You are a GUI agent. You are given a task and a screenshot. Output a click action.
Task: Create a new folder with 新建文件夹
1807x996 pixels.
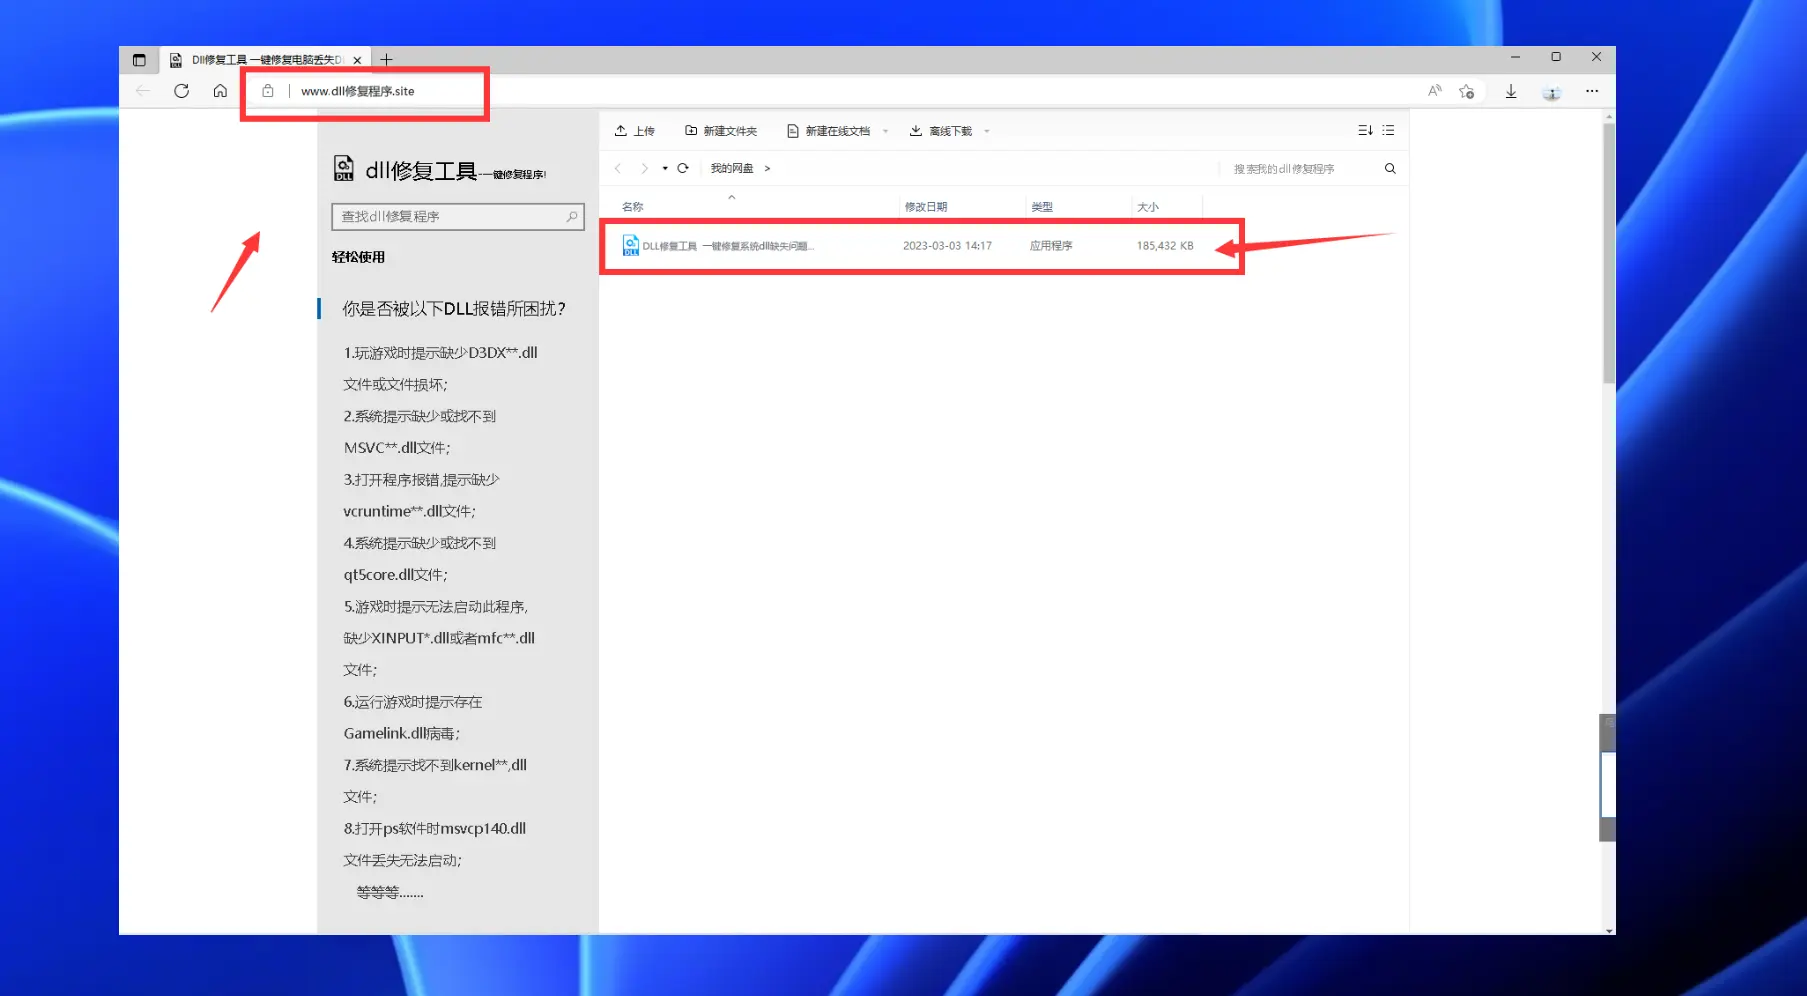click(x=721, y=131)
